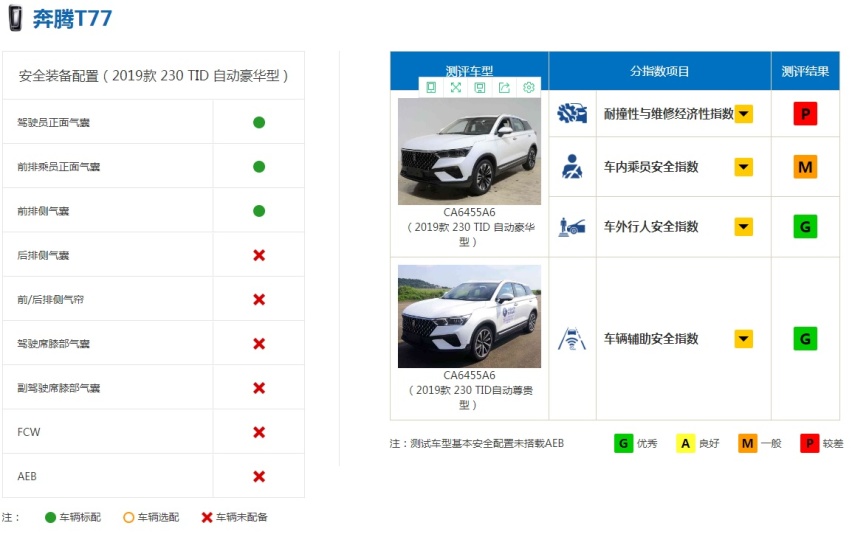Click red cross for 副驾驶席膝部气囊
This screenshot has height=537, width=852.
tap(259, 388)
